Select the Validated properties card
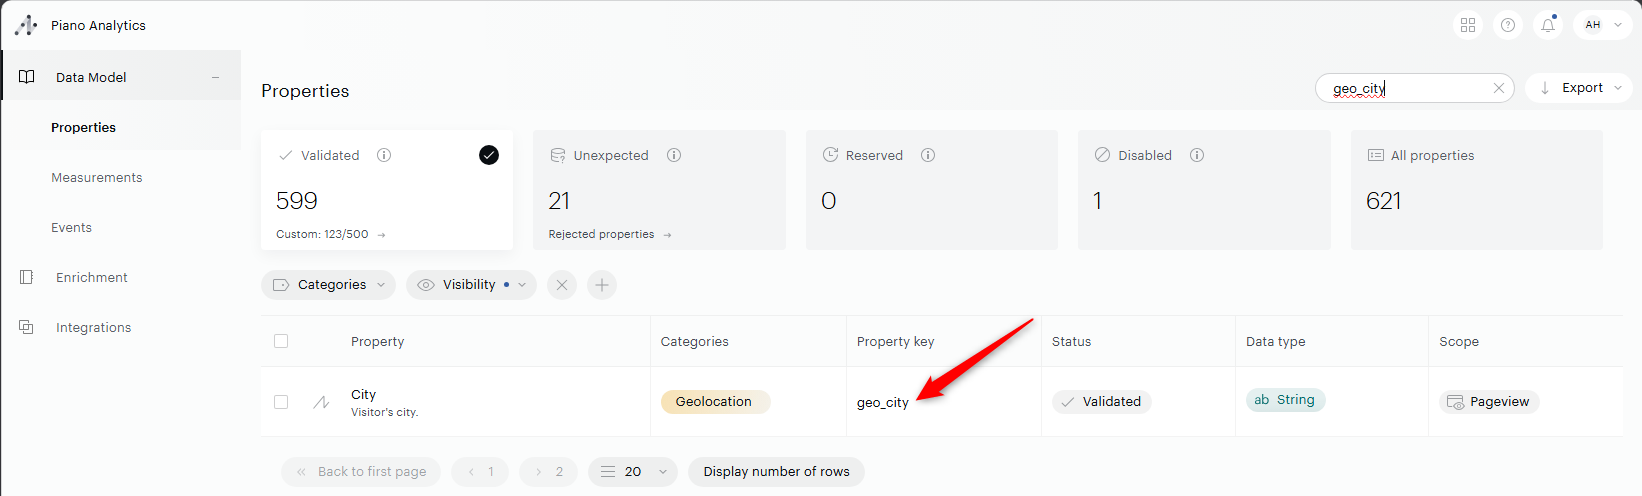This screenshot has width=1642, height=496. point(386,190)
